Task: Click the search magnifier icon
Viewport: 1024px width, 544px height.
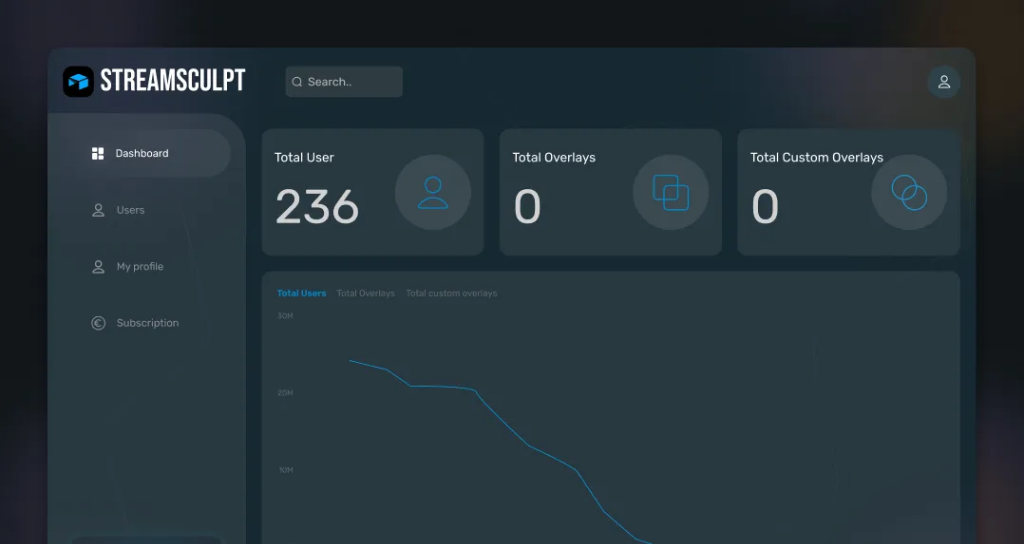Action: tap(297, 82)
